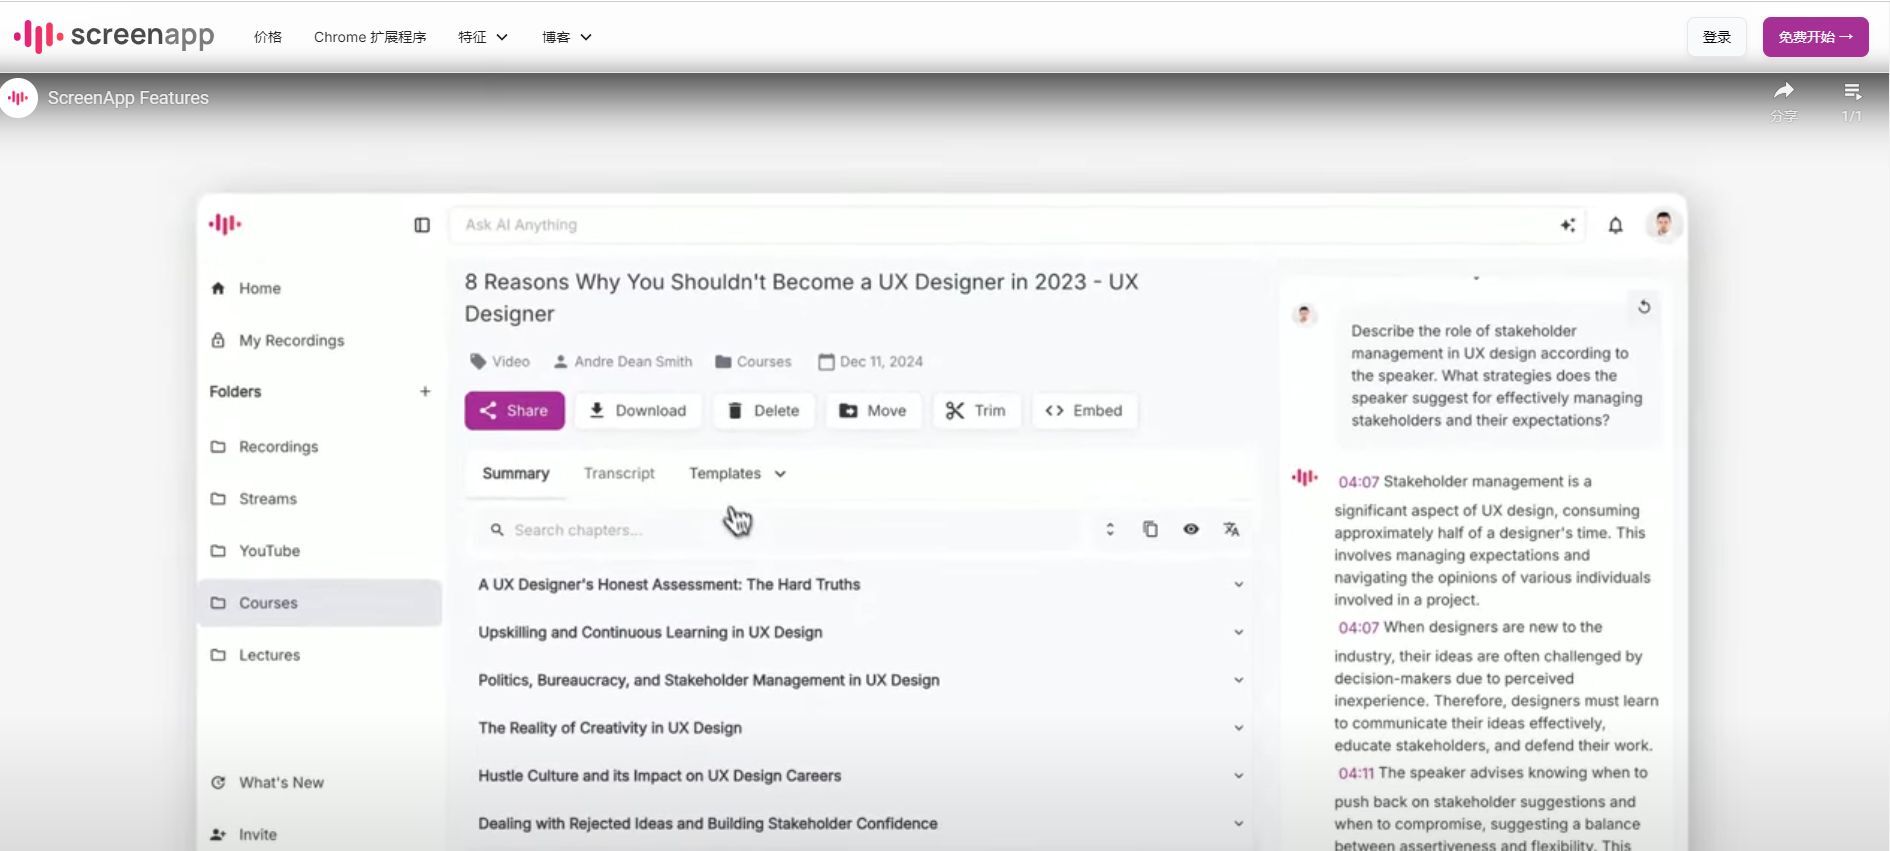Add a new folder with plus icon
The height and width of the screenshot is (851, 1890).
click(x=425, y=391)
